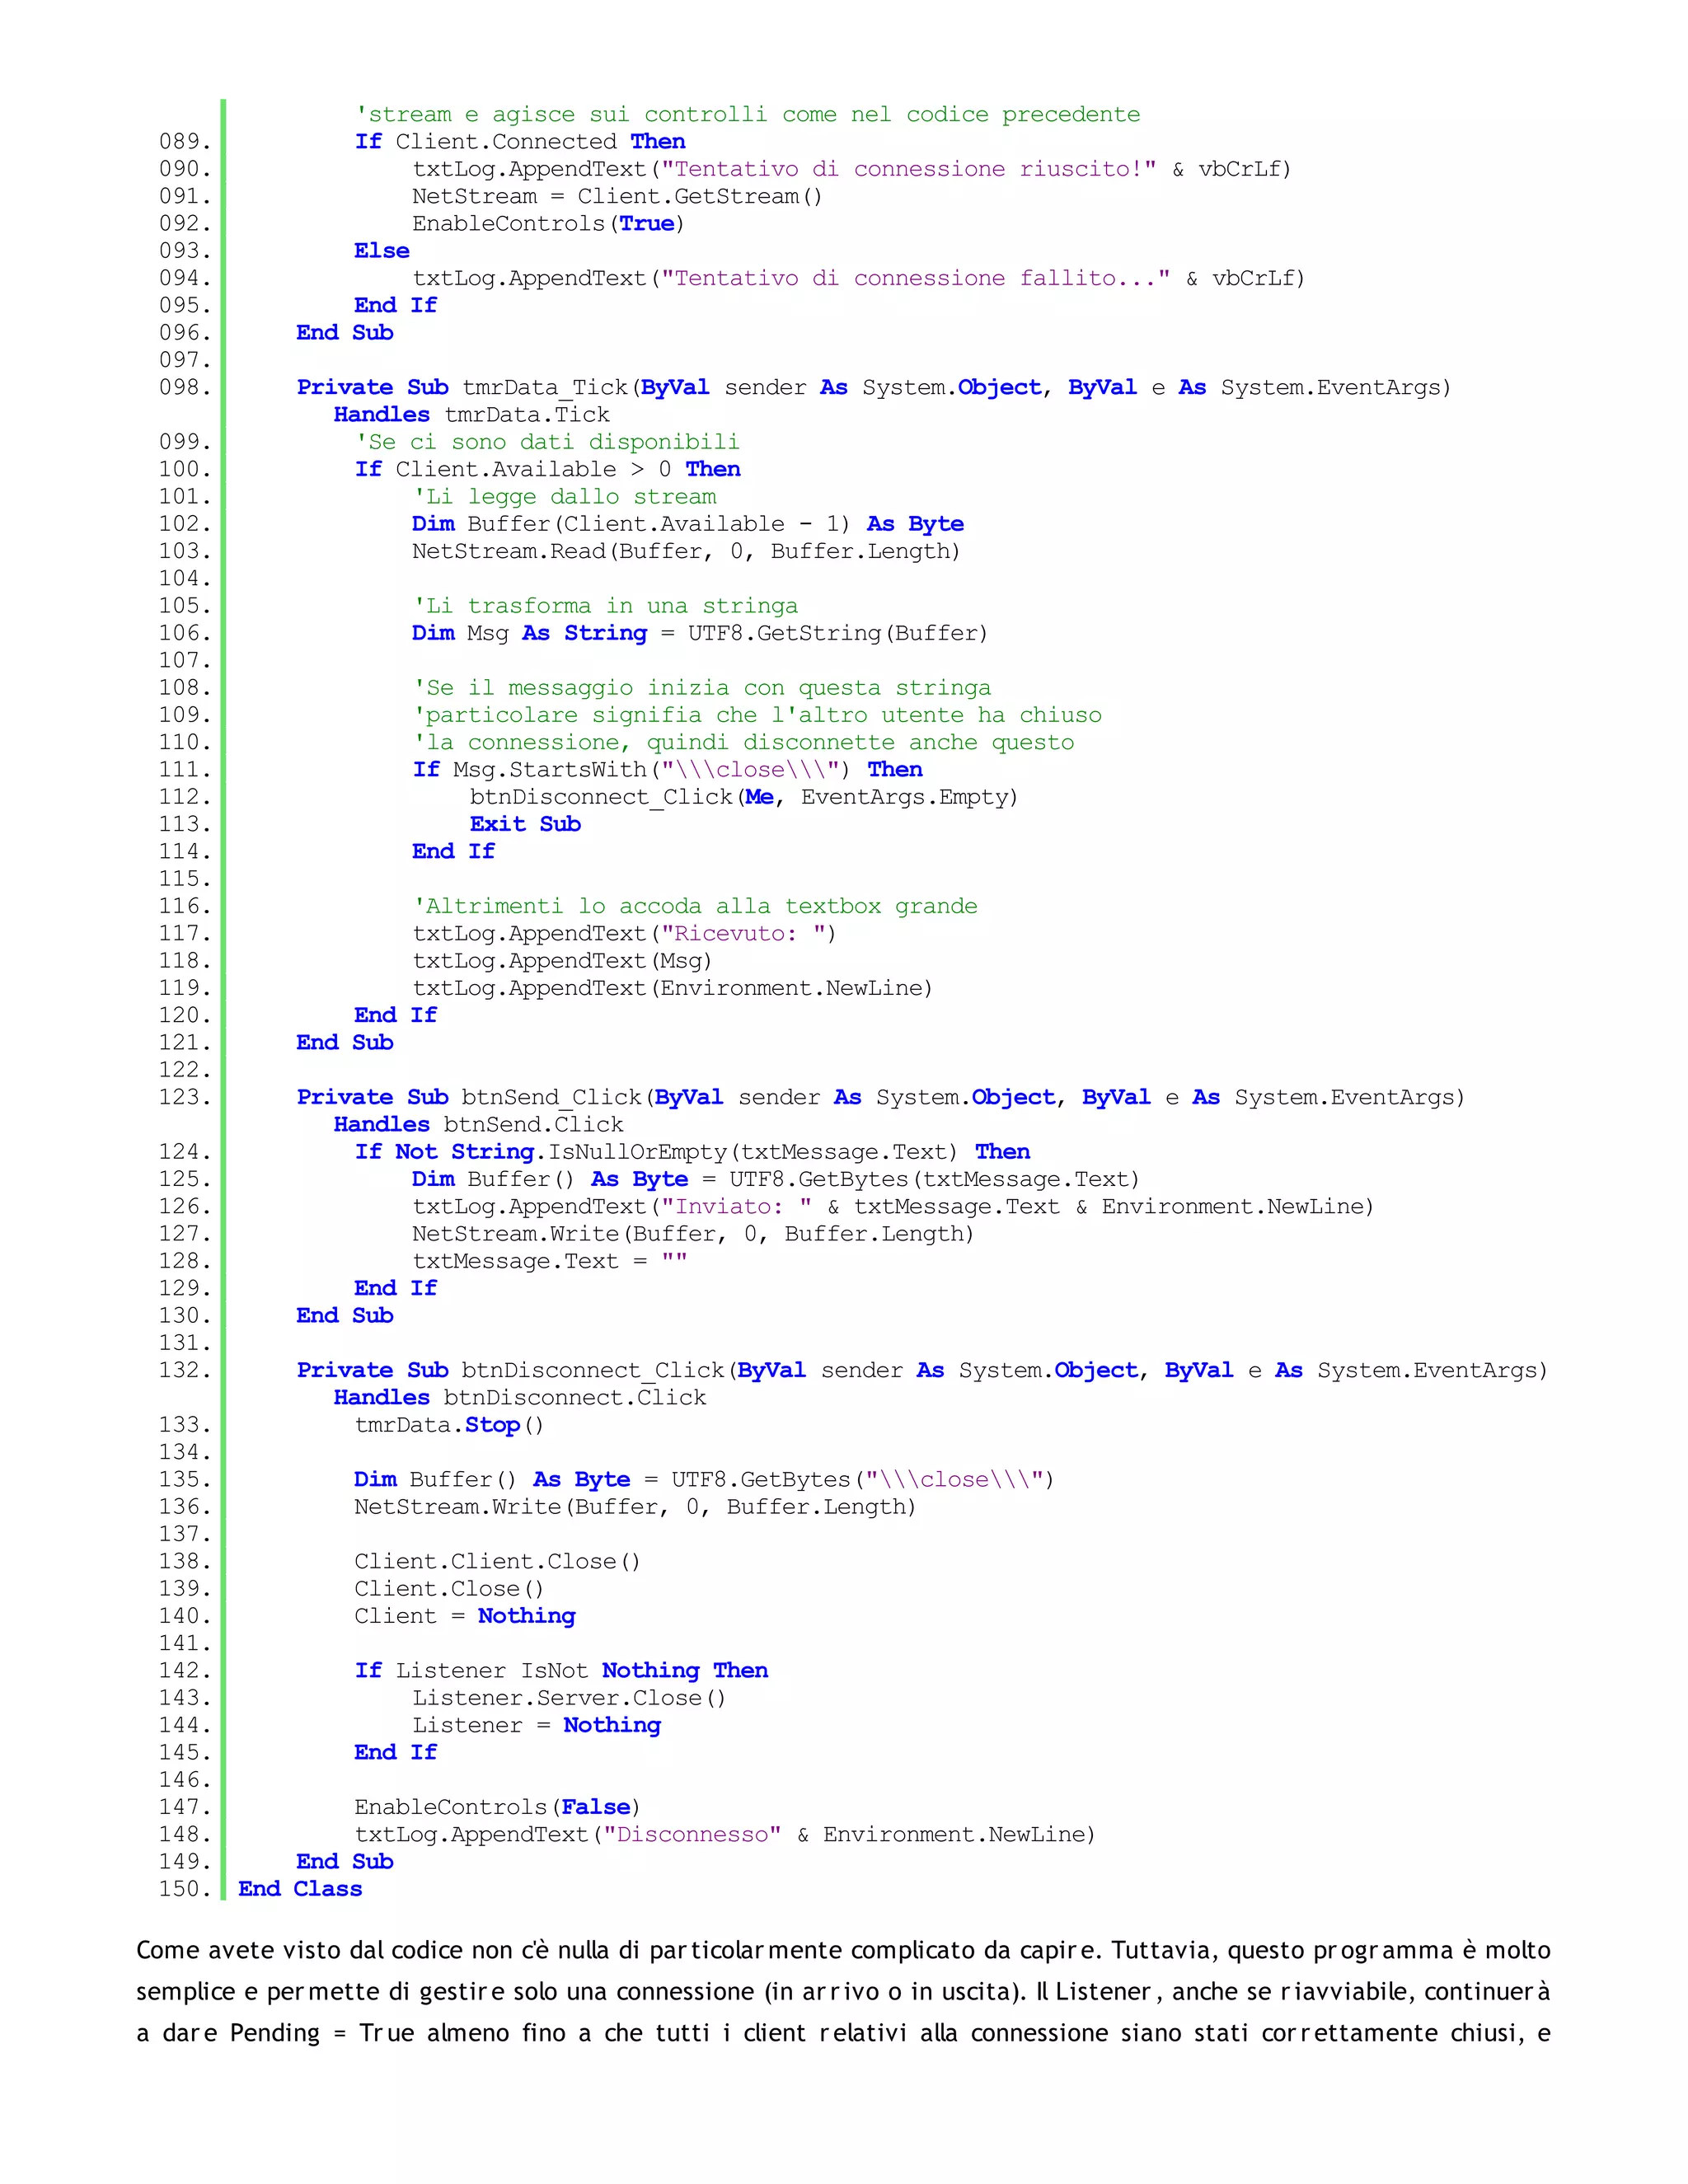Click 'EnableControls(True)' on line 092
The height and width of the screenshot is (2184, 1688).
[x=548, y=224]
